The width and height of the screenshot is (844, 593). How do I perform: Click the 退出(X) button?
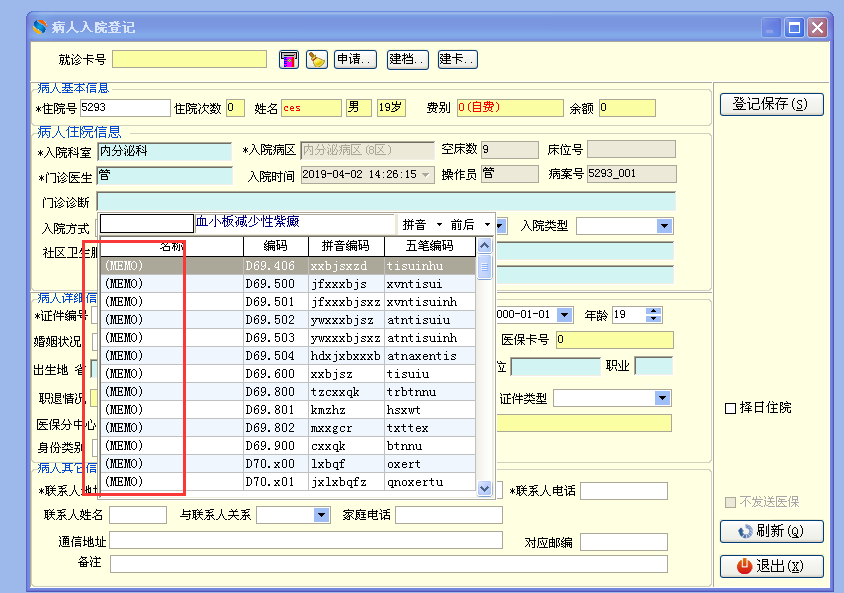coord(771,566)
